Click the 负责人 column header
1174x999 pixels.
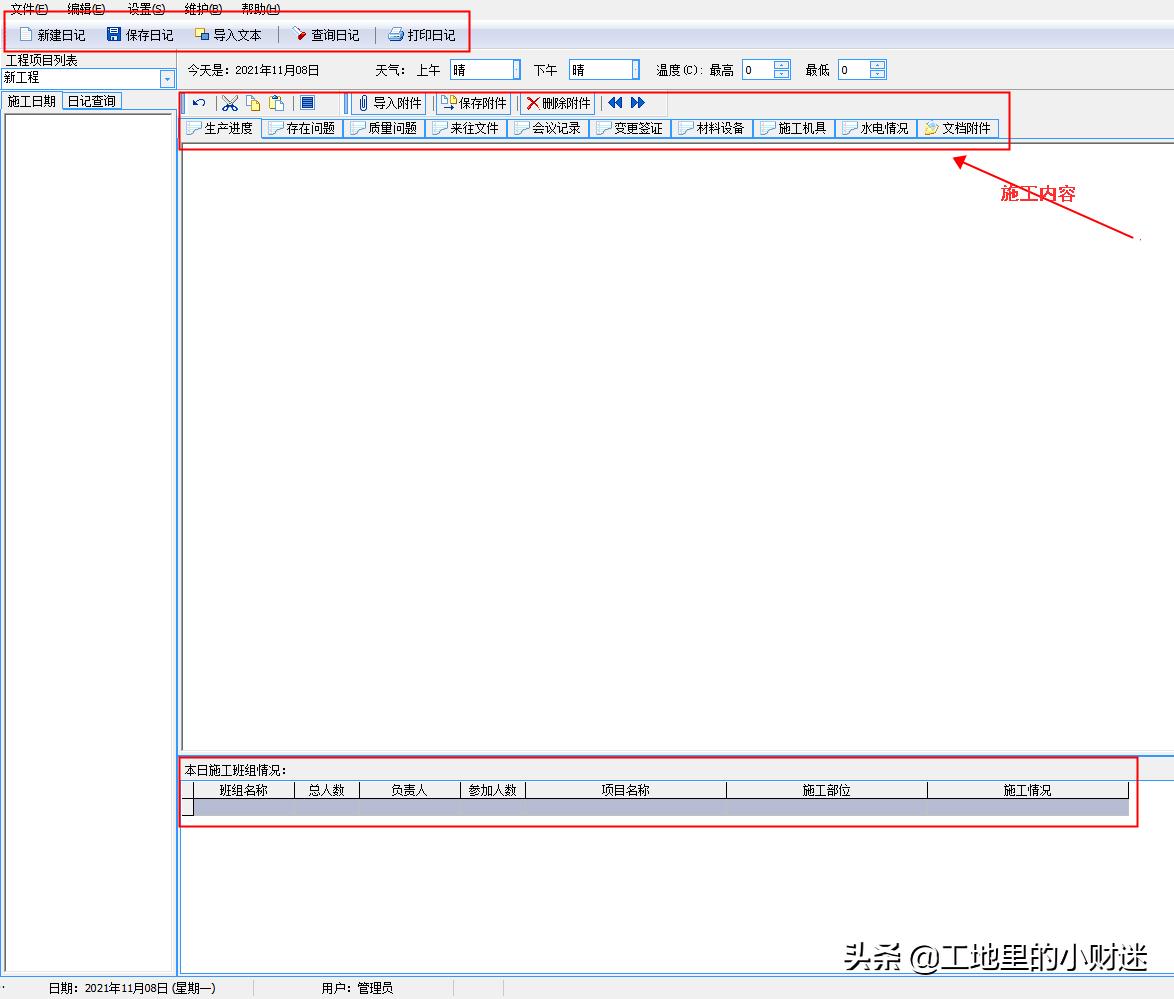(x=410, y=790)
